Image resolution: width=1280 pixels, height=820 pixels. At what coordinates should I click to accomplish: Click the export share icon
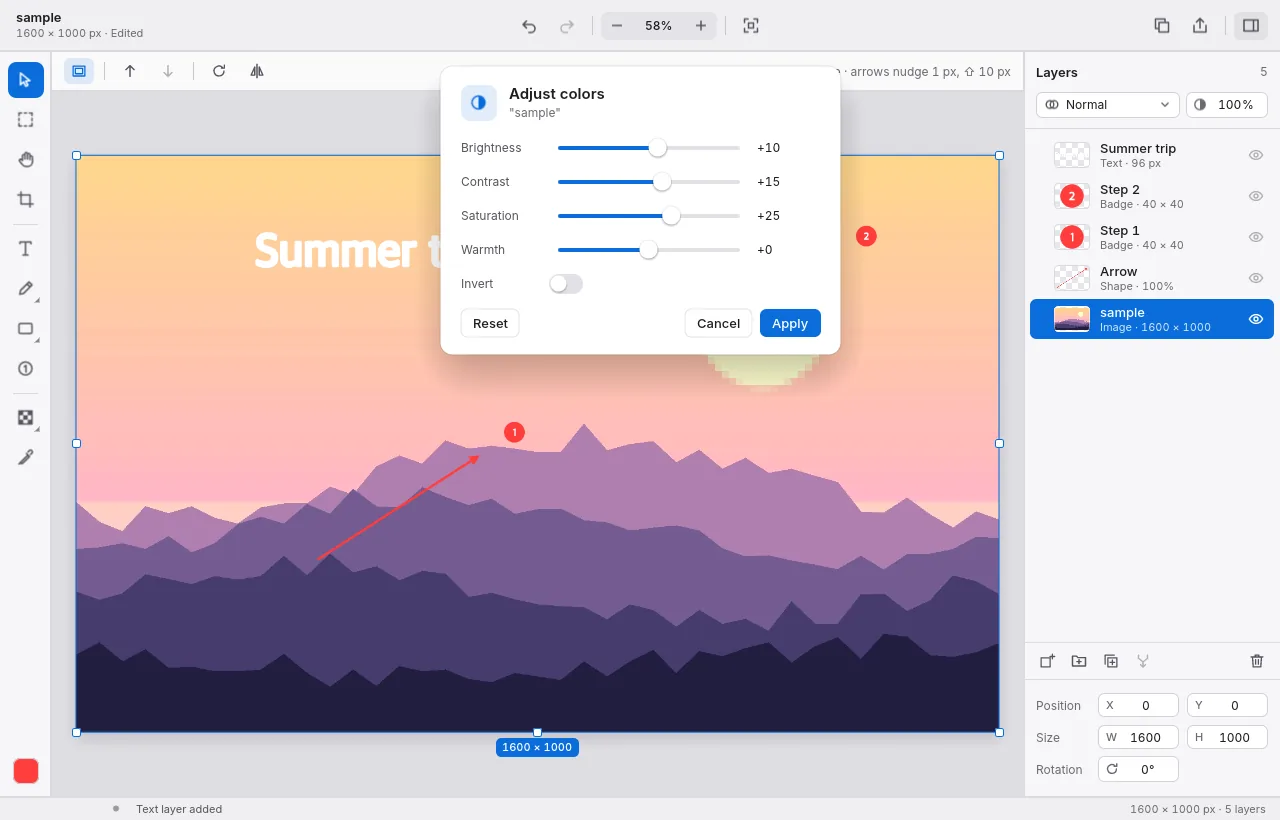tap(1200, 26)
